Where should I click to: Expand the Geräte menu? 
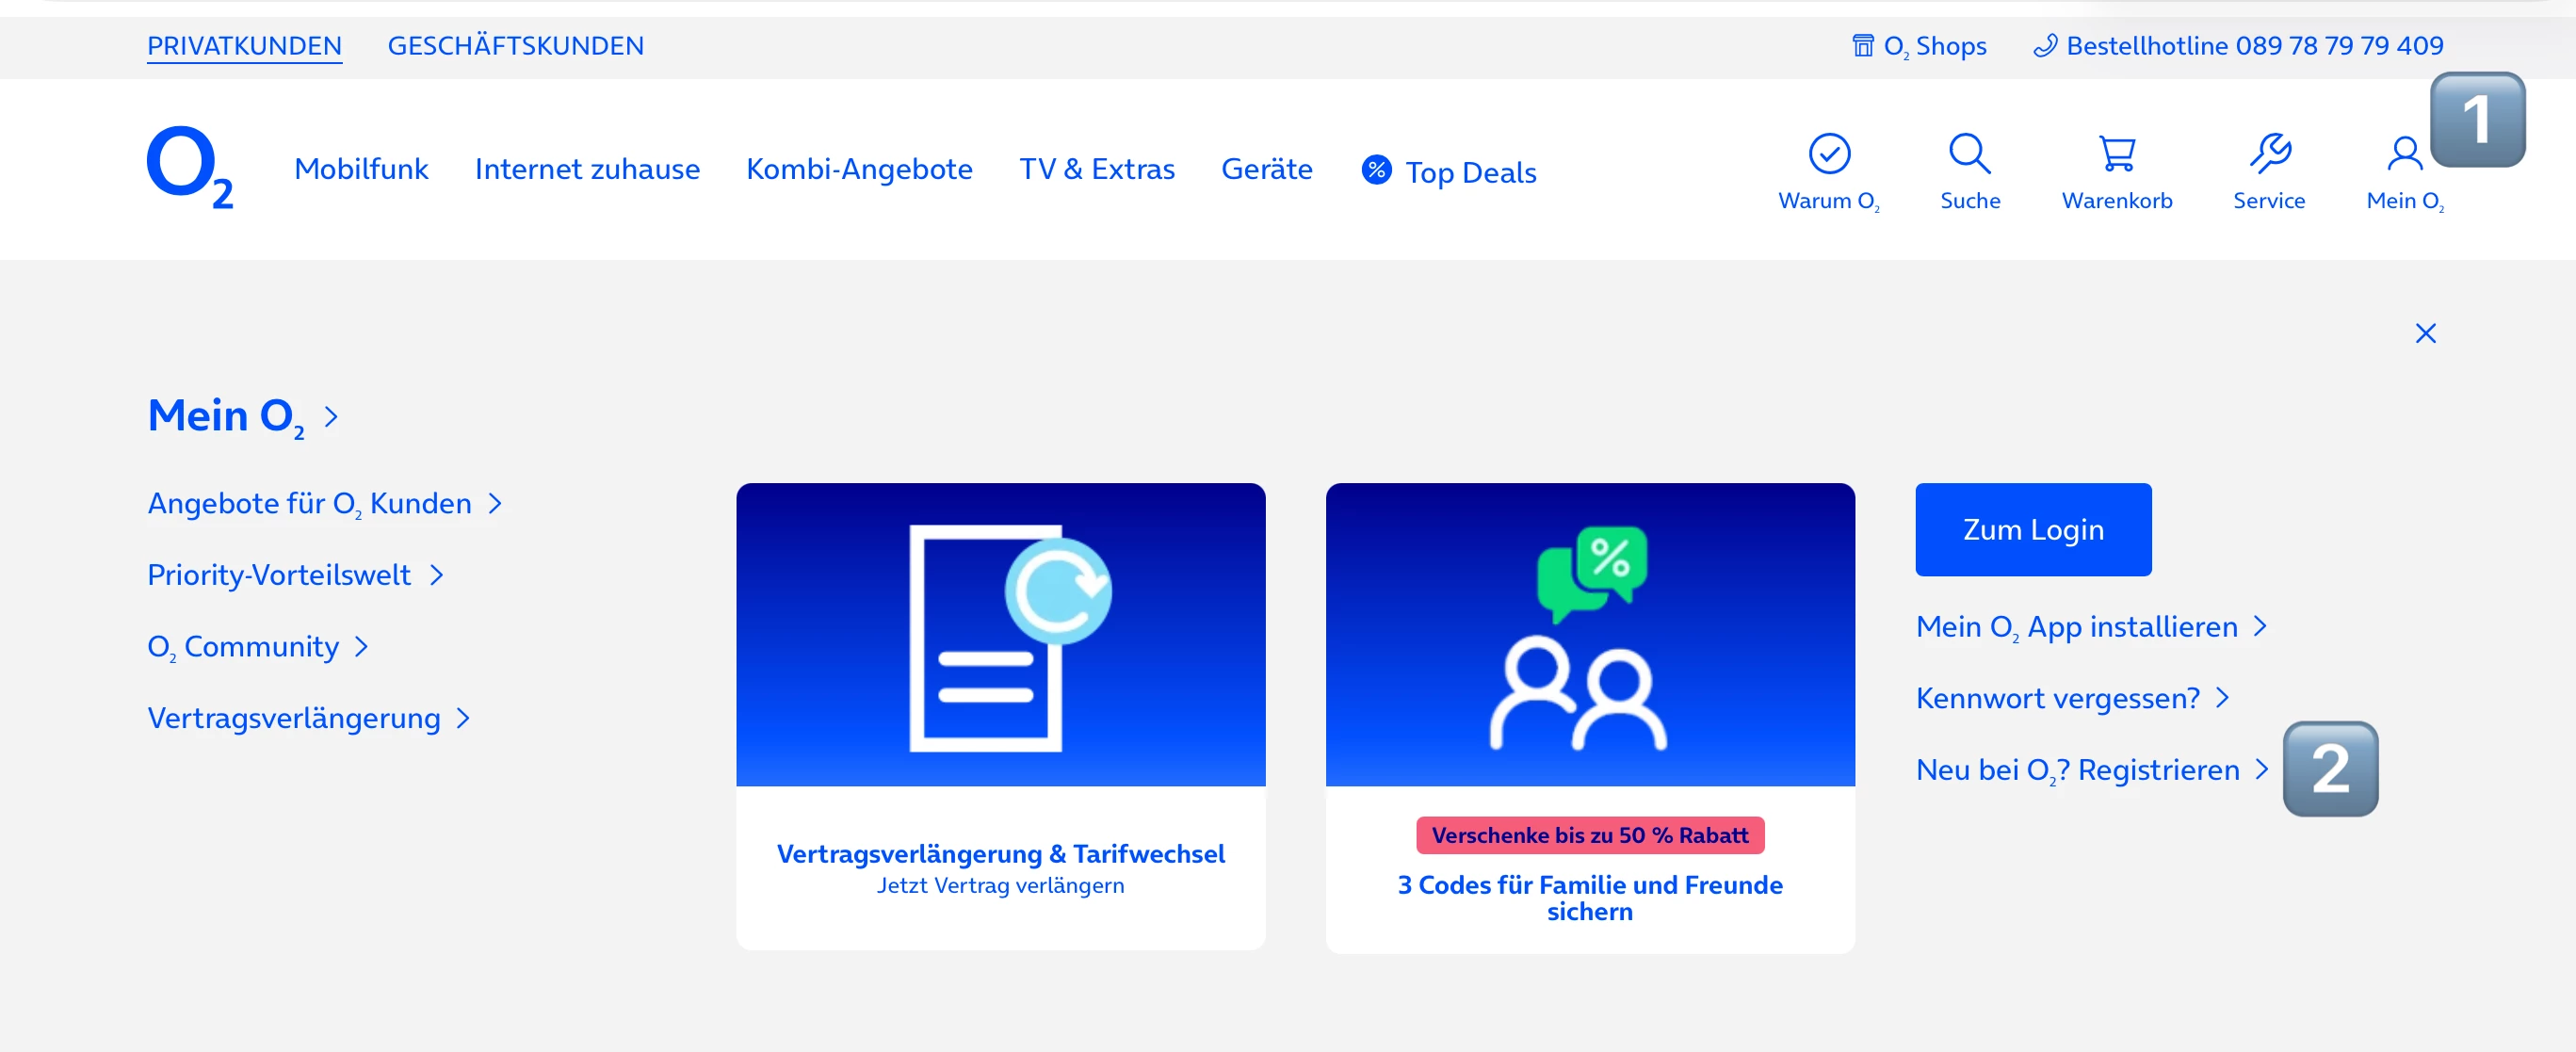1266,169
